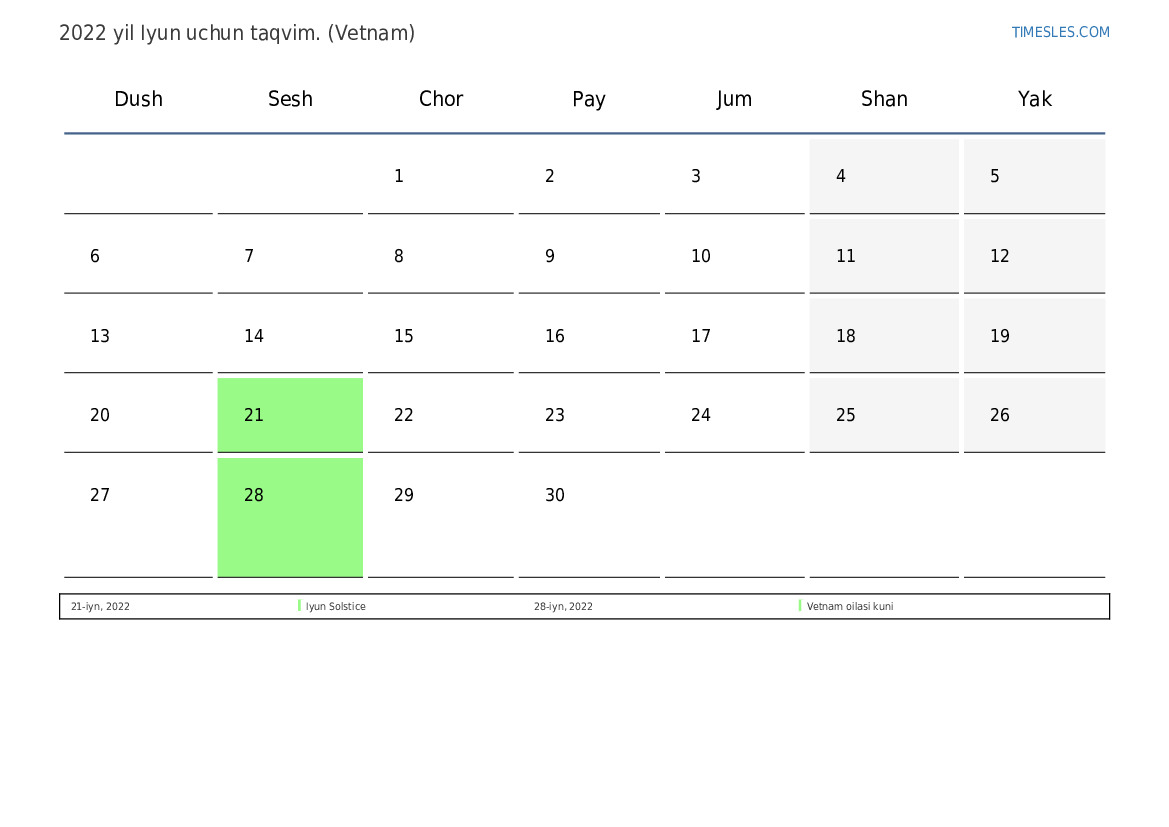Click day 9 in the calendar
This screenshot has height=827, width=1169.
(589, 256)
